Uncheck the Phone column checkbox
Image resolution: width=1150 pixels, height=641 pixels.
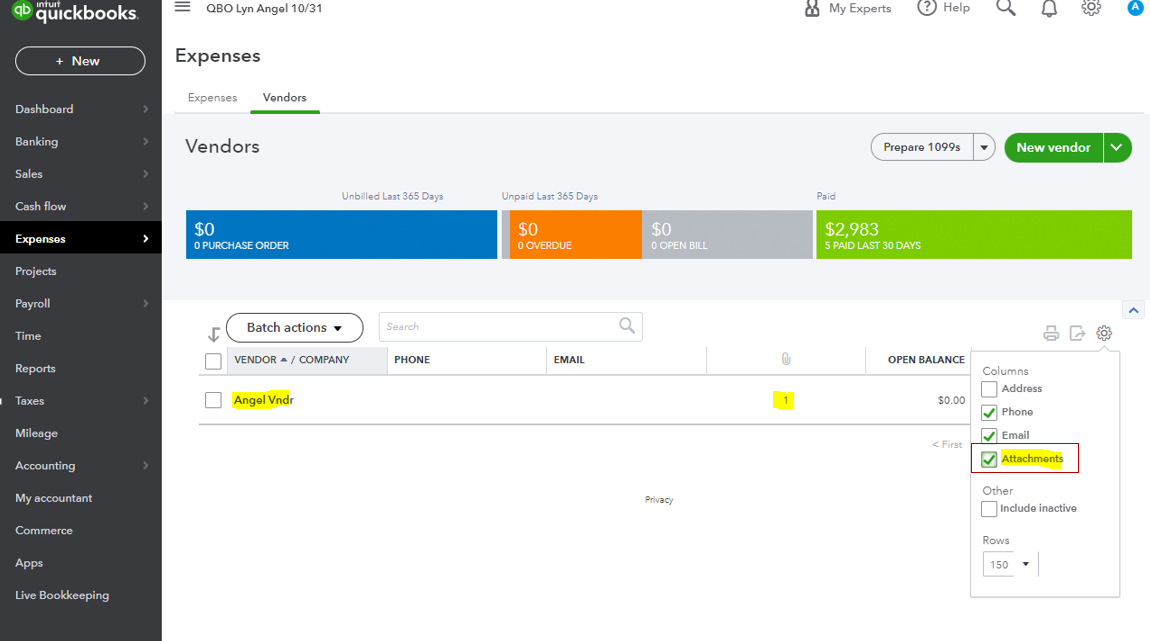[x=989, y=412]
